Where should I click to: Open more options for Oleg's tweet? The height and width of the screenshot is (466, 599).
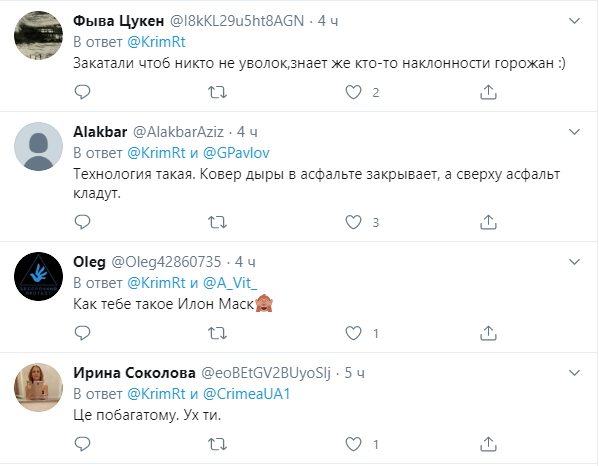[575, 262]
